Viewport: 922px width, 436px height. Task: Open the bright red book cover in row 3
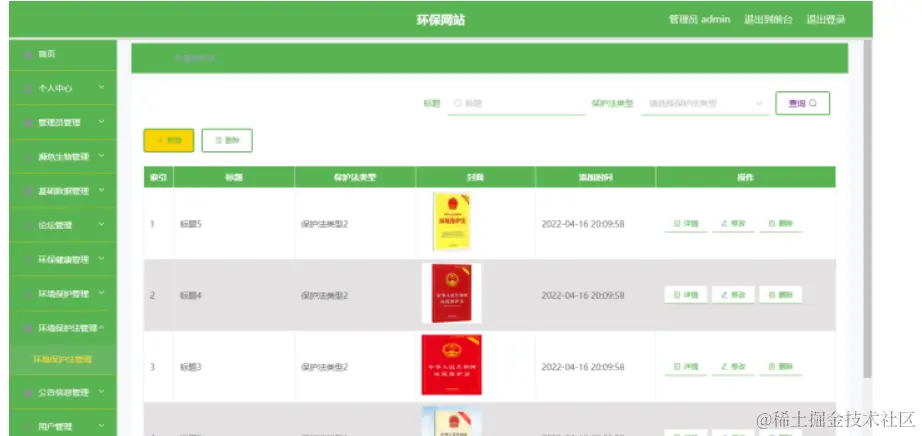point(452,365)
